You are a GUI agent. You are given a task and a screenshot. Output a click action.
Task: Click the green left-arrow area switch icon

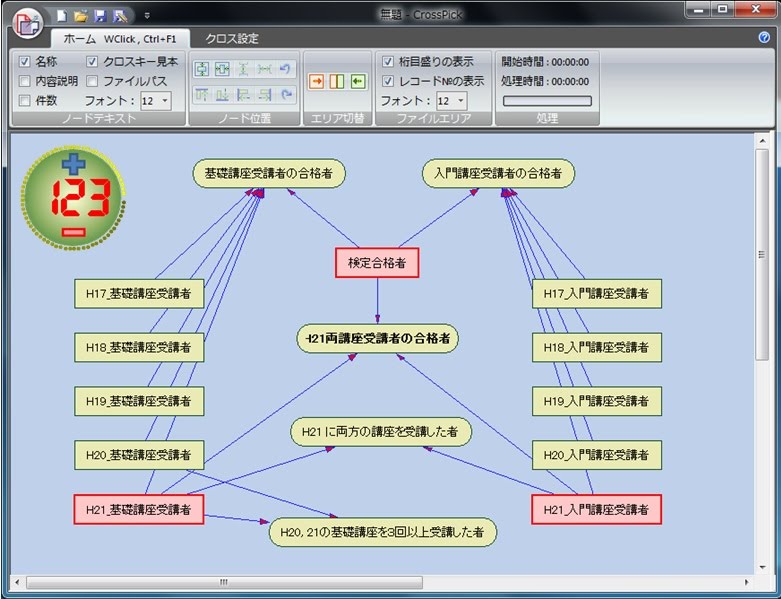(357, 81)
